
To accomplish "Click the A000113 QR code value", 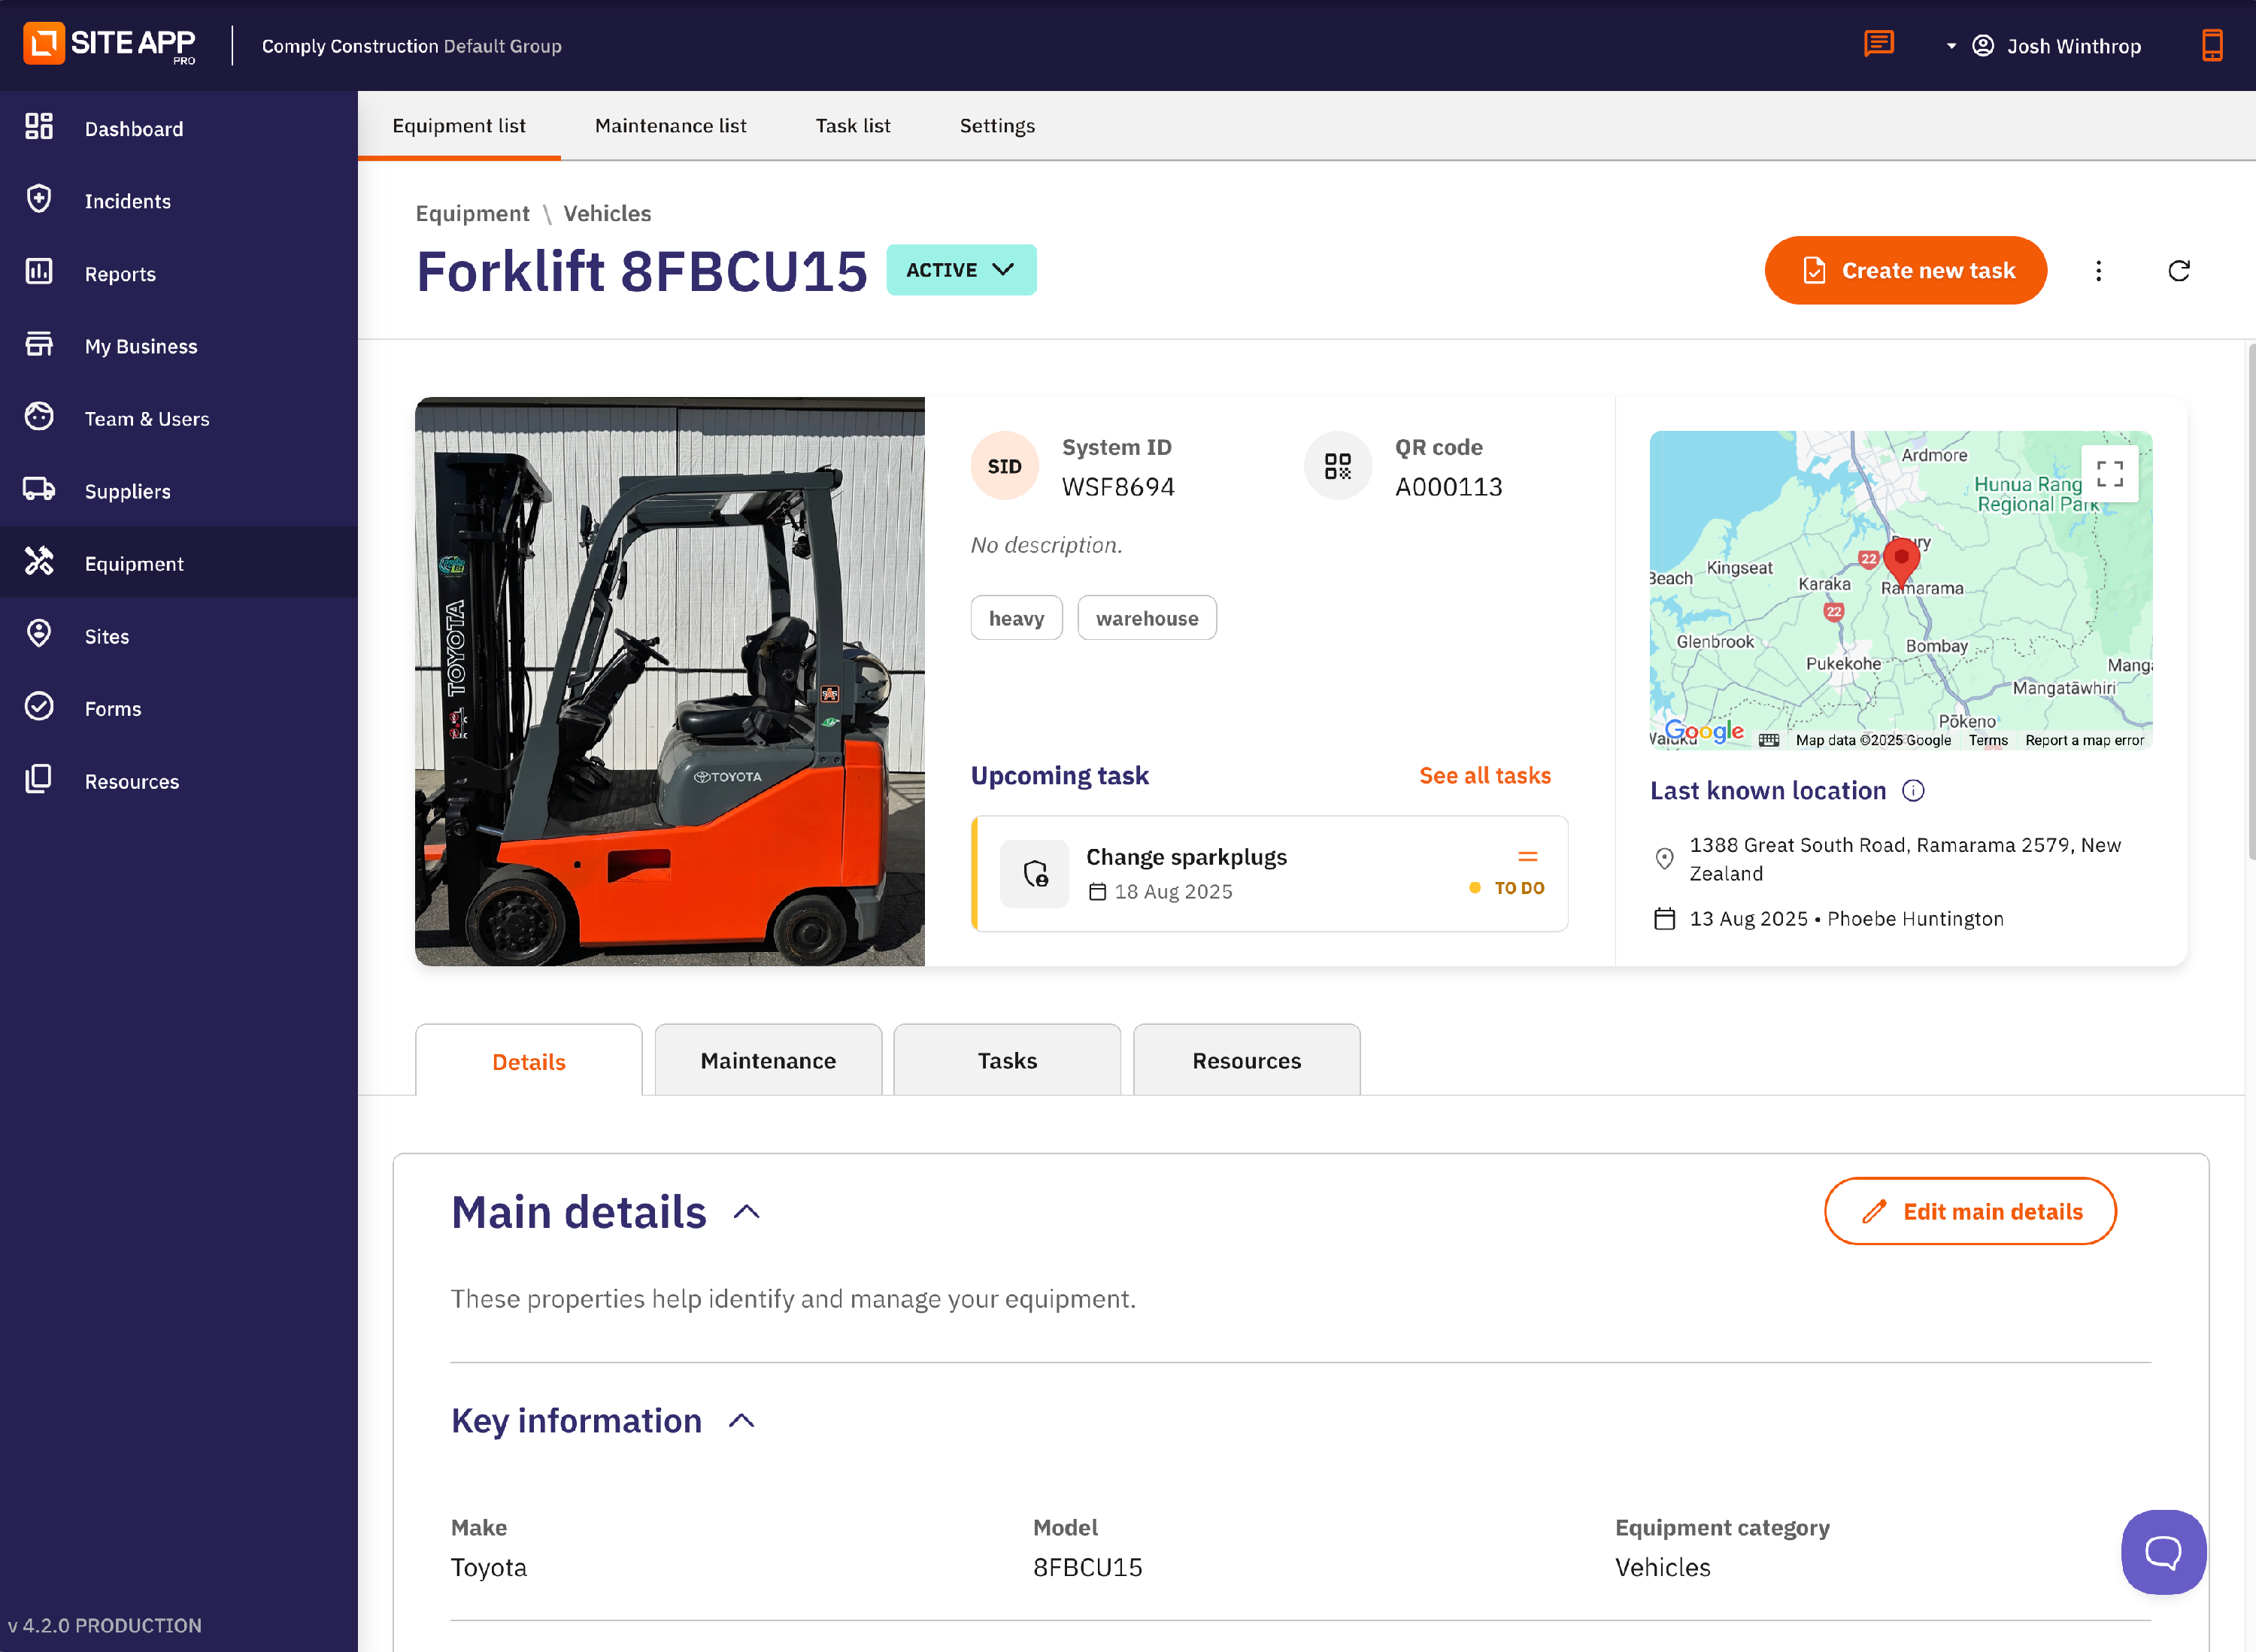I will click(x=1449, y=487).
